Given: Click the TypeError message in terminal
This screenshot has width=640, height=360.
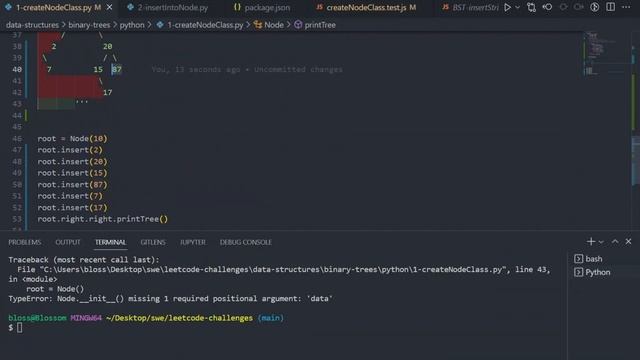Looking at the screenshot, I should click(170, 299).
